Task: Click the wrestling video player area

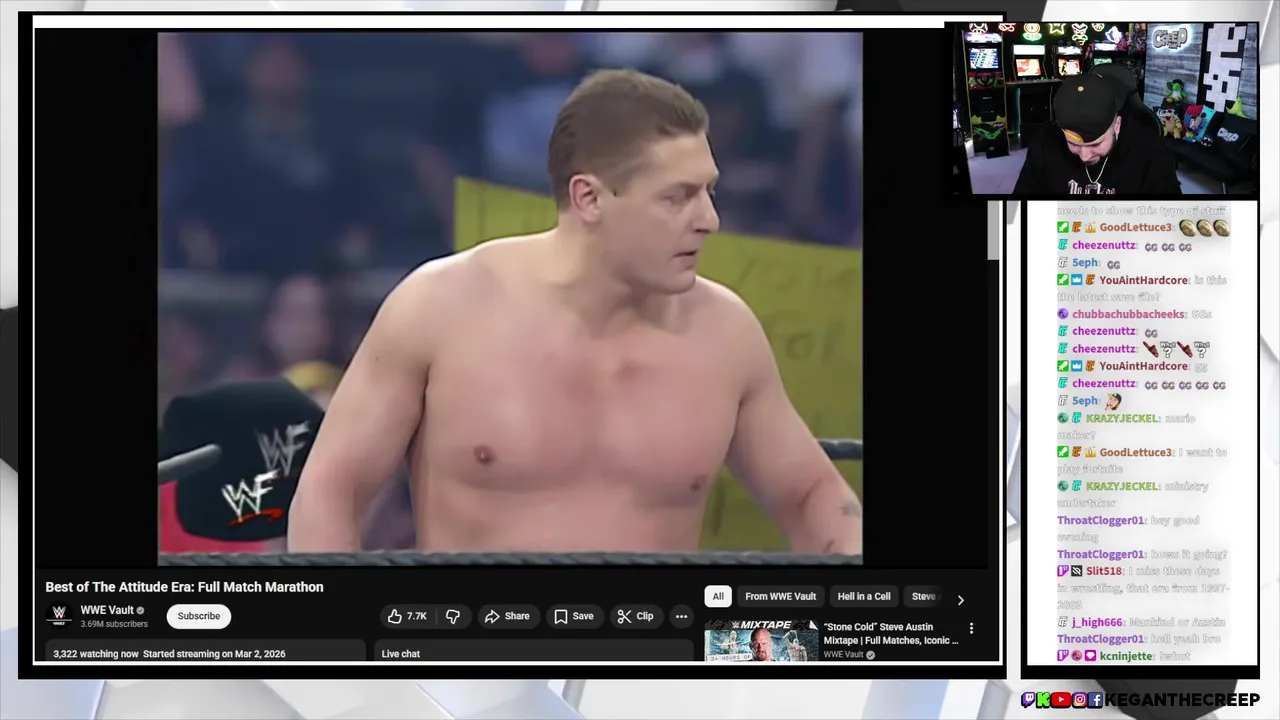Action: point(510,298)
